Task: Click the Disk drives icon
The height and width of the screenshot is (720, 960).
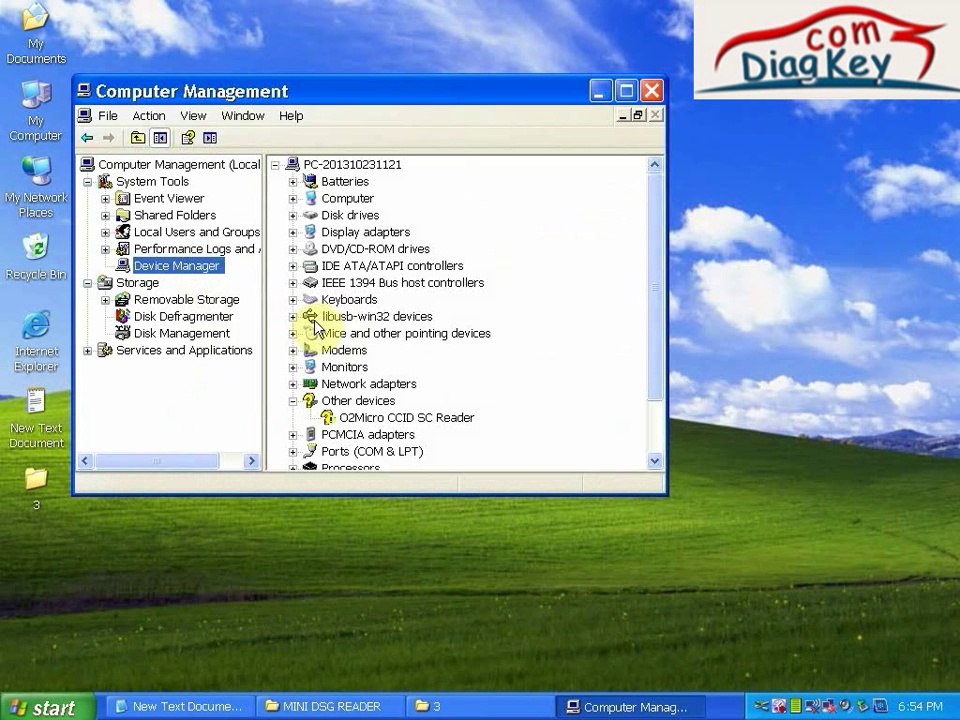Action: click(x=310, y=215)
